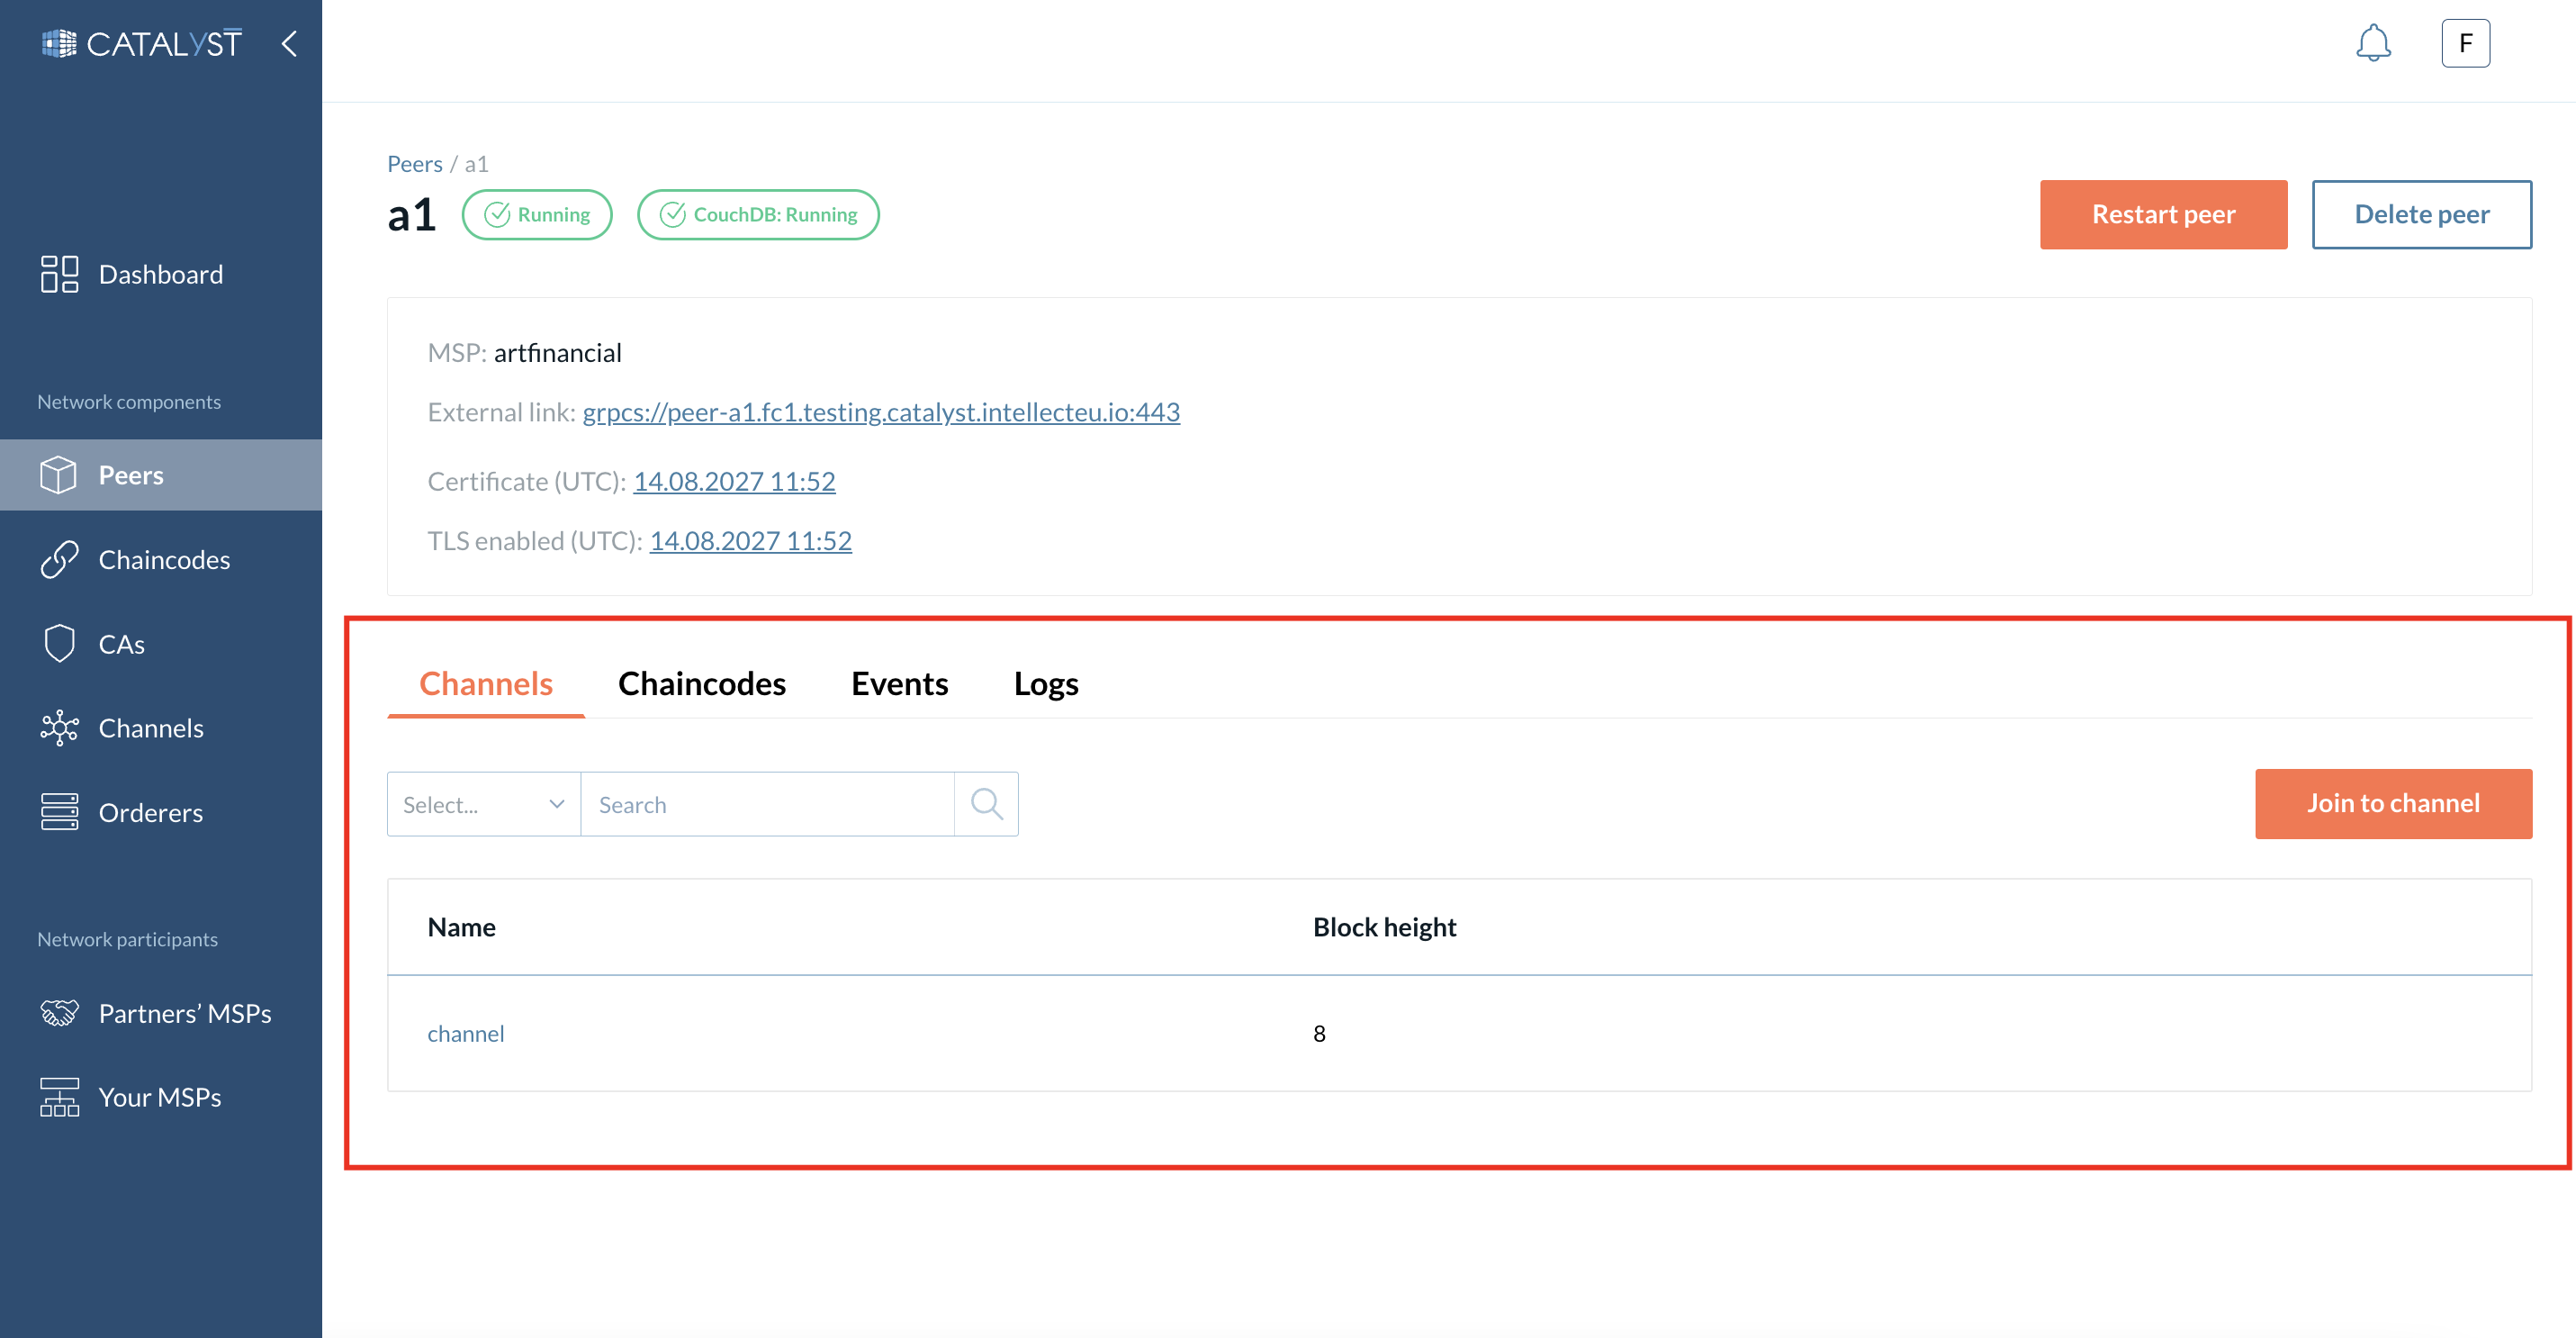Open Orderers server icon in sidebar

click(59, 812)
